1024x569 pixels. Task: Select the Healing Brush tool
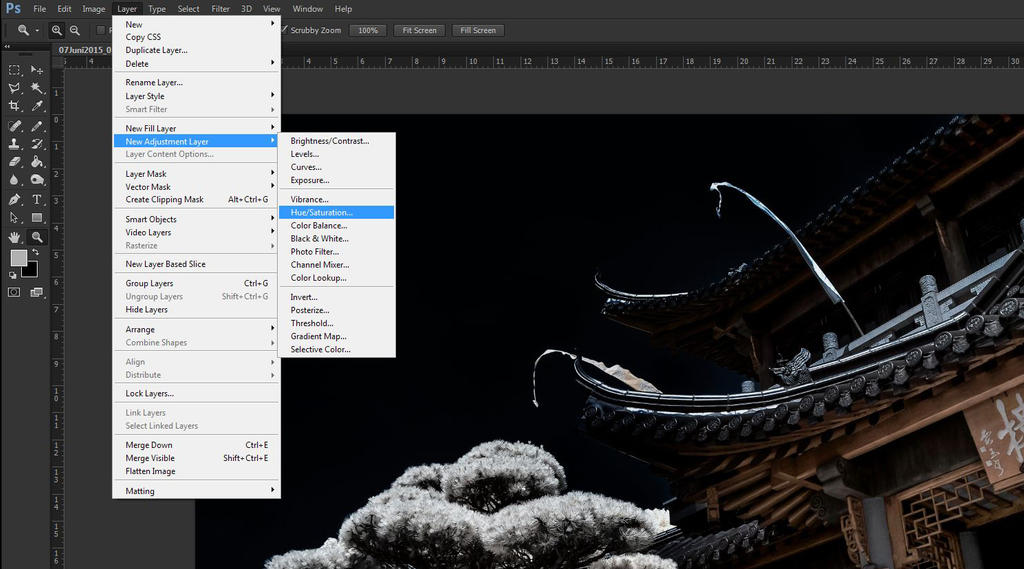coord(14,126)
